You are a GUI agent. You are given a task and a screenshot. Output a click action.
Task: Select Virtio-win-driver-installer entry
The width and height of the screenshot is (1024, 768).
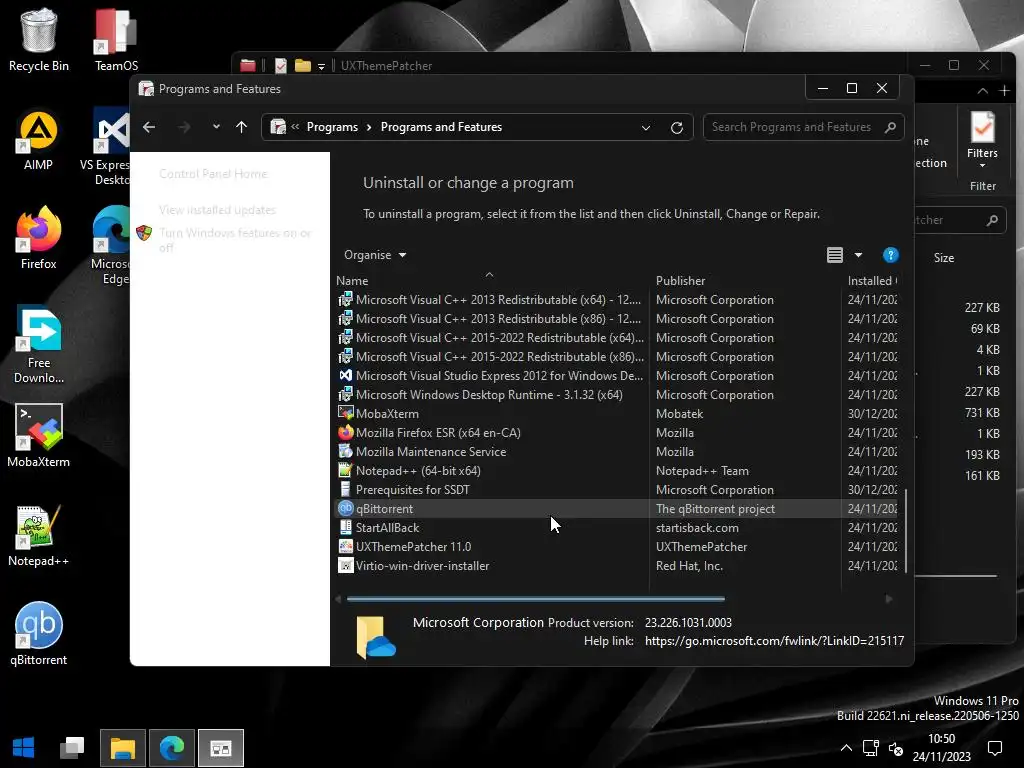click(616, 566)
